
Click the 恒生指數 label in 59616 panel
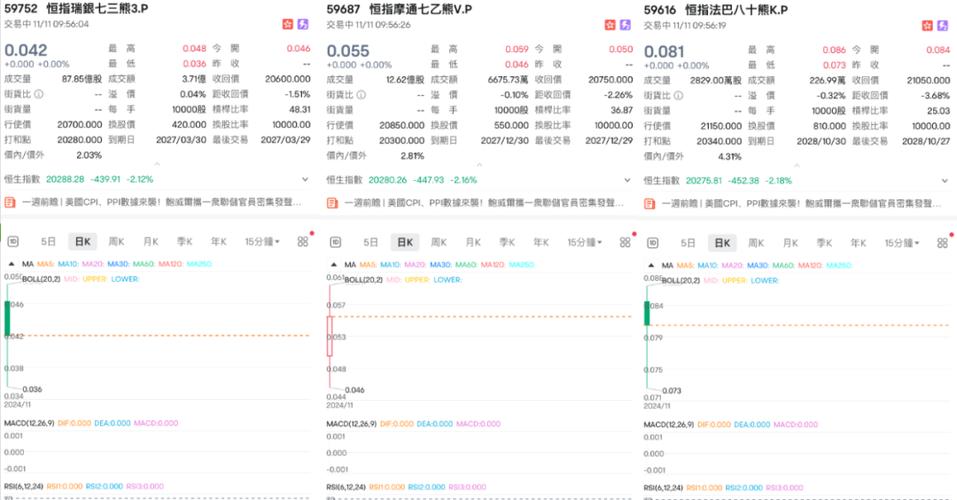pyautogui.click(x=662, y=181)
